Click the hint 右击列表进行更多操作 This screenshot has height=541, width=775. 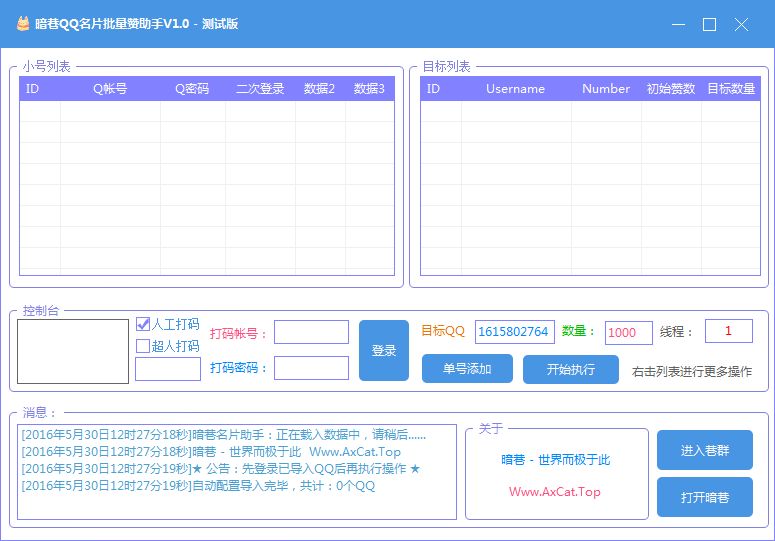[x=691, y=372]
